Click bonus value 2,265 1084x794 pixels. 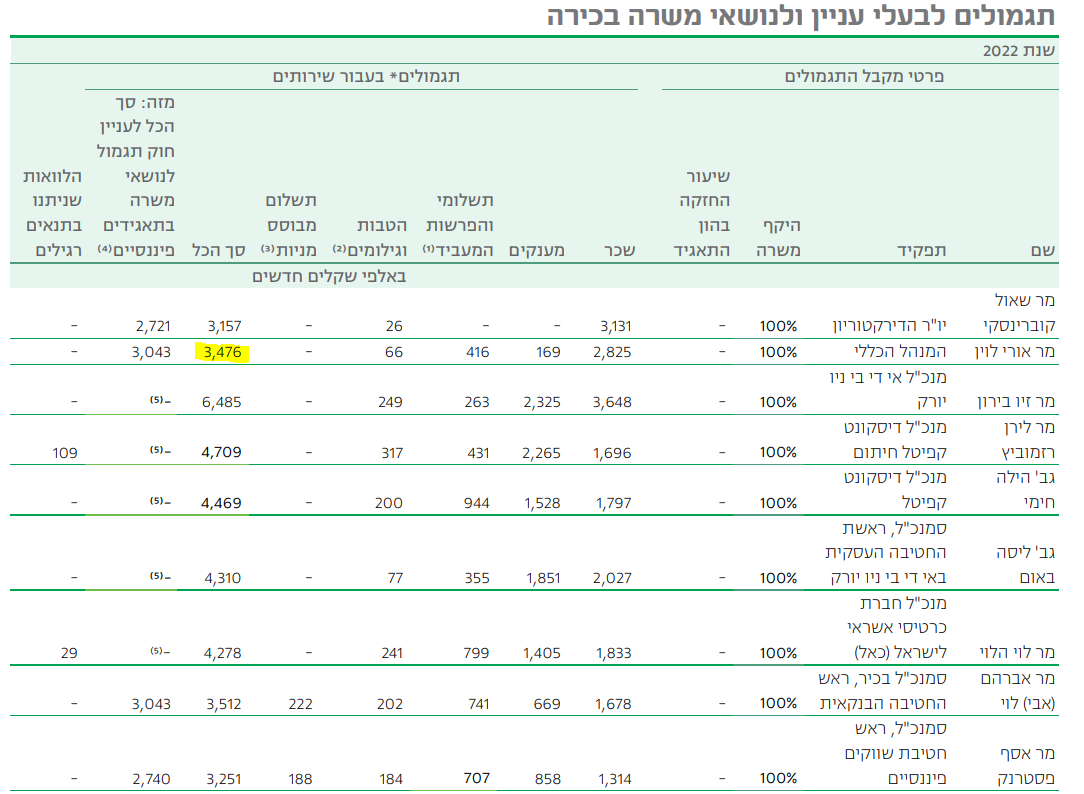(x=541, y=453)
